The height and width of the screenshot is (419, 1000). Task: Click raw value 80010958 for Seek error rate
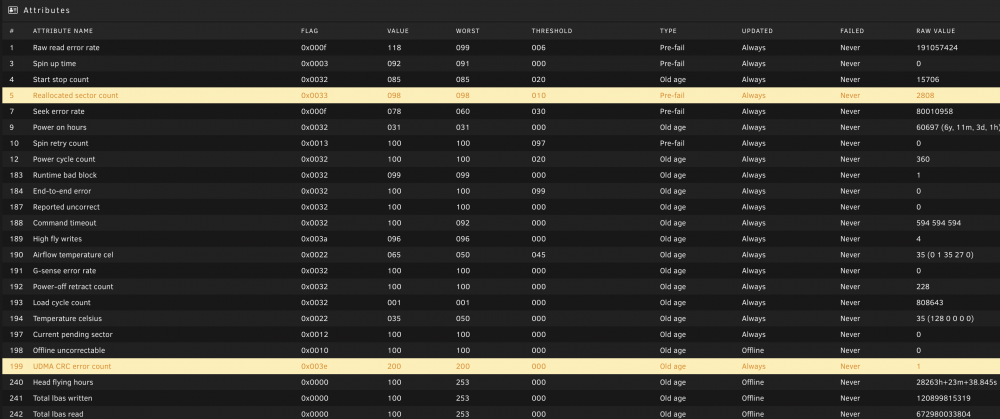pos(934,112)
